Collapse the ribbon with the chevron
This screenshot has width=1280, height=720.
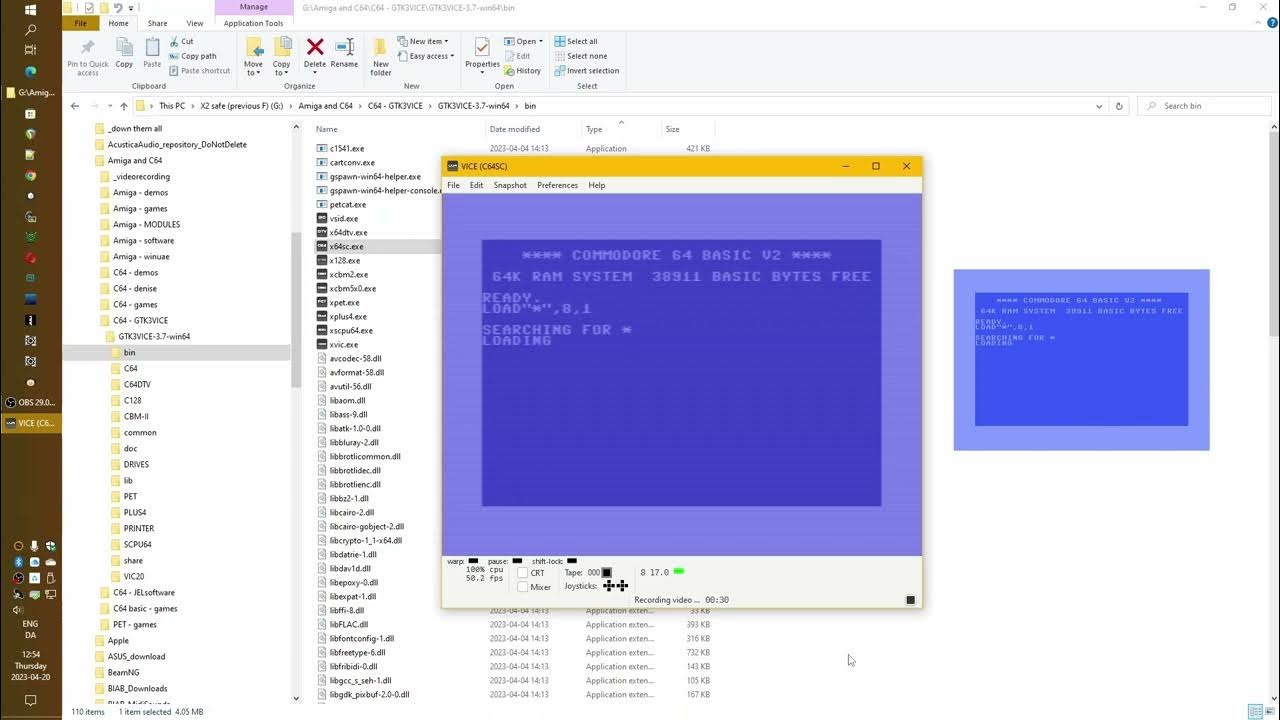tap(1257, 23)
